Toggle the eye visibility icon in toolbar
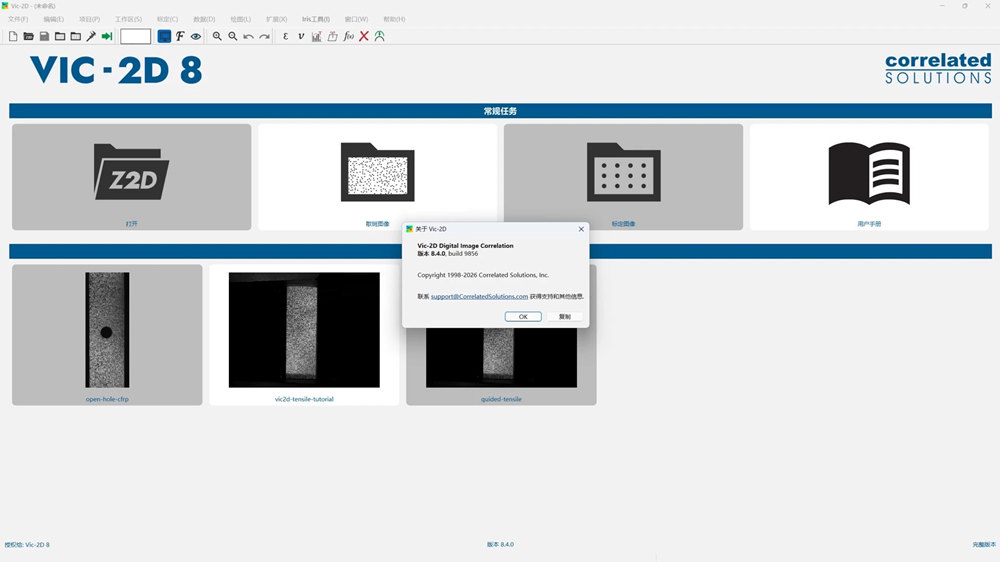Viewport: 1000px width, 562px height. coord(196,36)
